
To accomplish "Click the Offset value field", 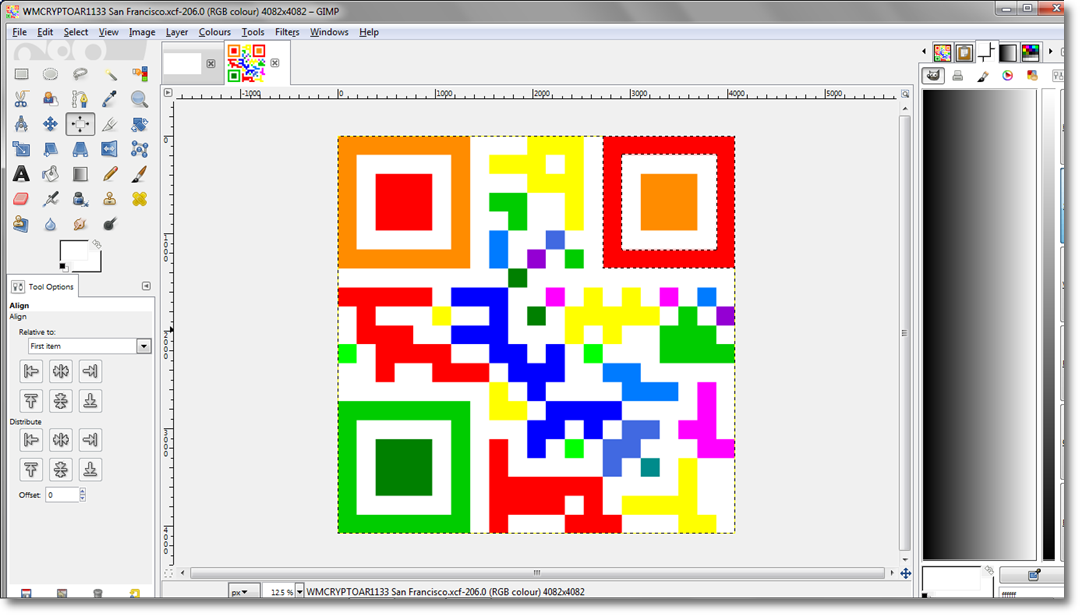I will (62, 494).
